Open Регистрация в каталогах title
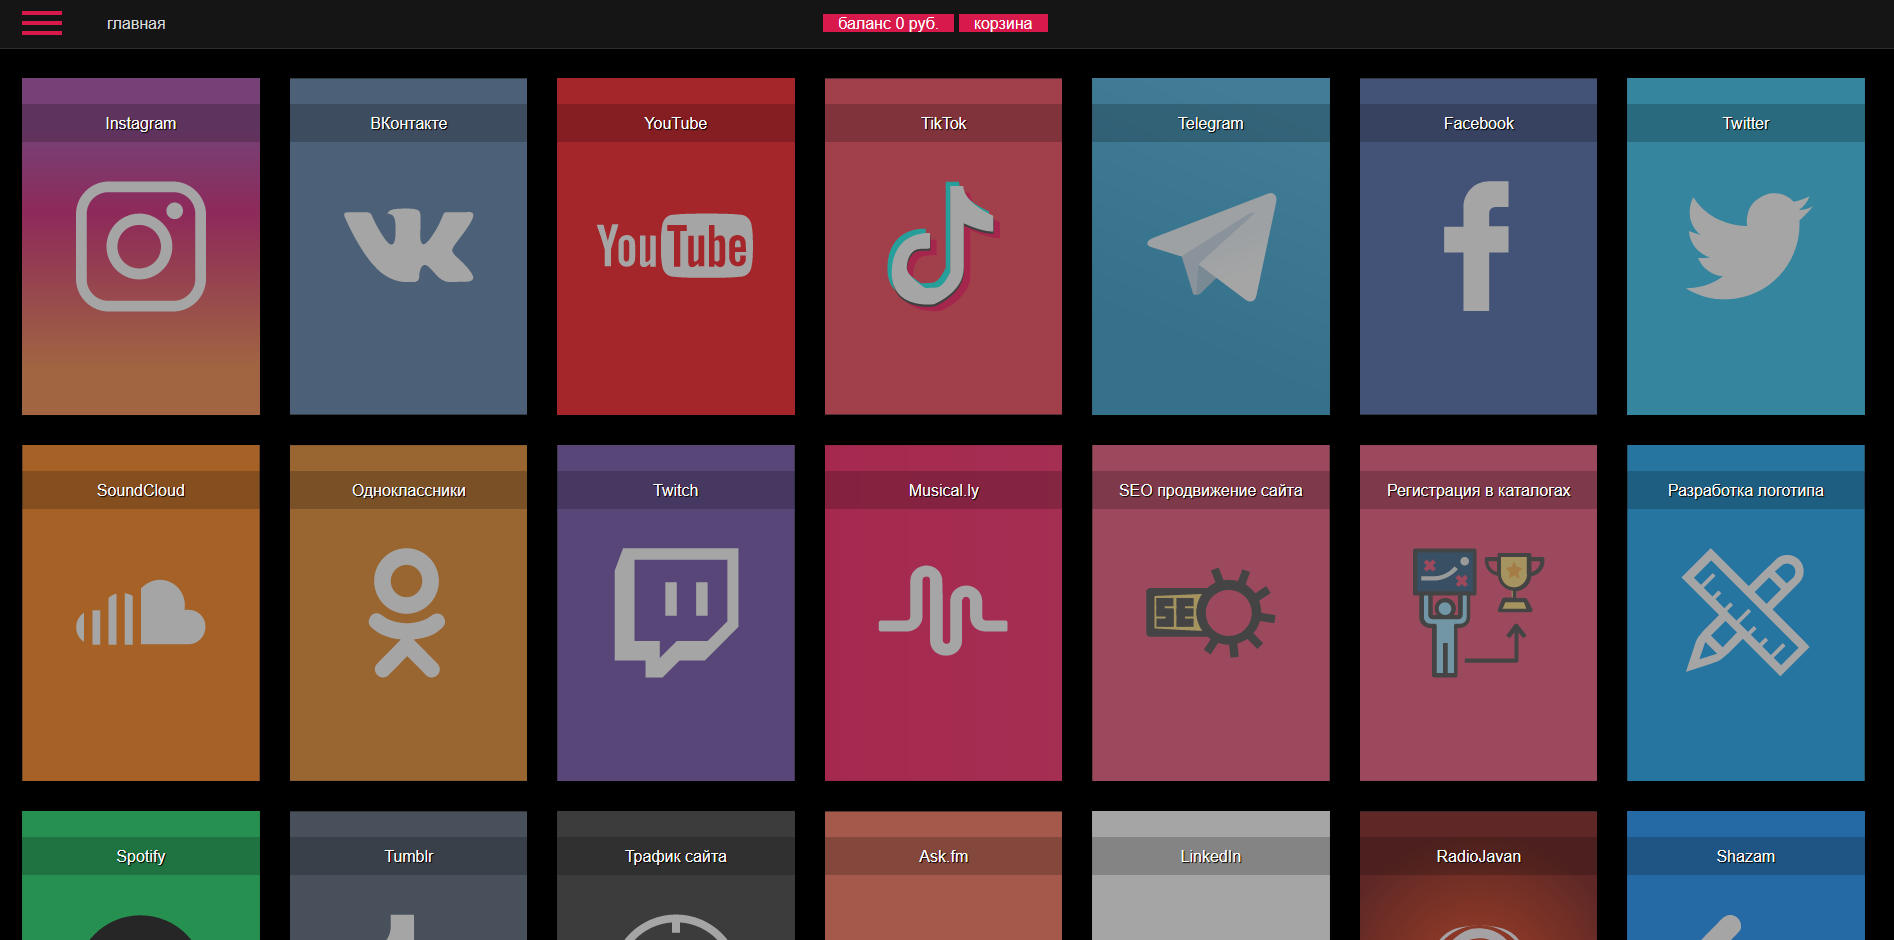The image size is (1894, 940). [x=1478, y=490]
